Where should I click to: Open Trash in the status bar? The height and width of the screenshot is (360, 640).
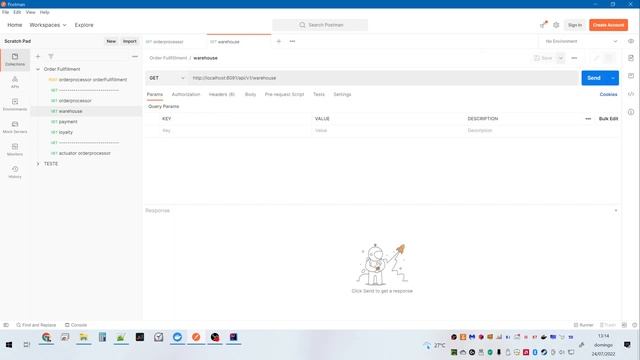[x=608, y=325]
